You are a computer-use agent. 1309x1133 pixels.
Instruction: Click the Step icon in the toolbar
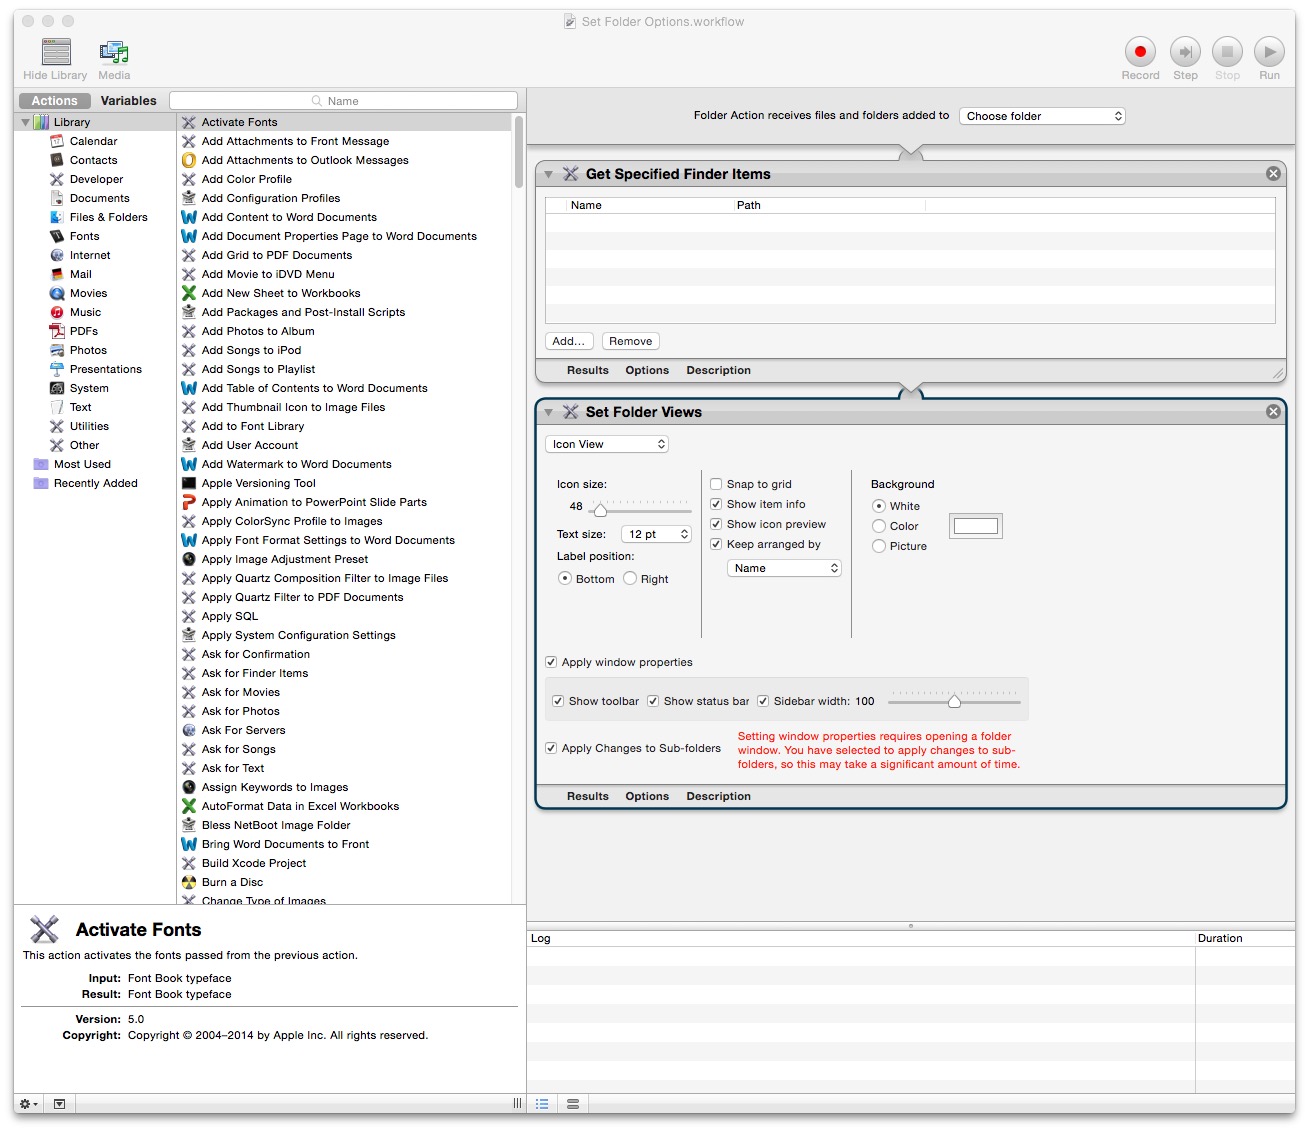click(1185, 52)
